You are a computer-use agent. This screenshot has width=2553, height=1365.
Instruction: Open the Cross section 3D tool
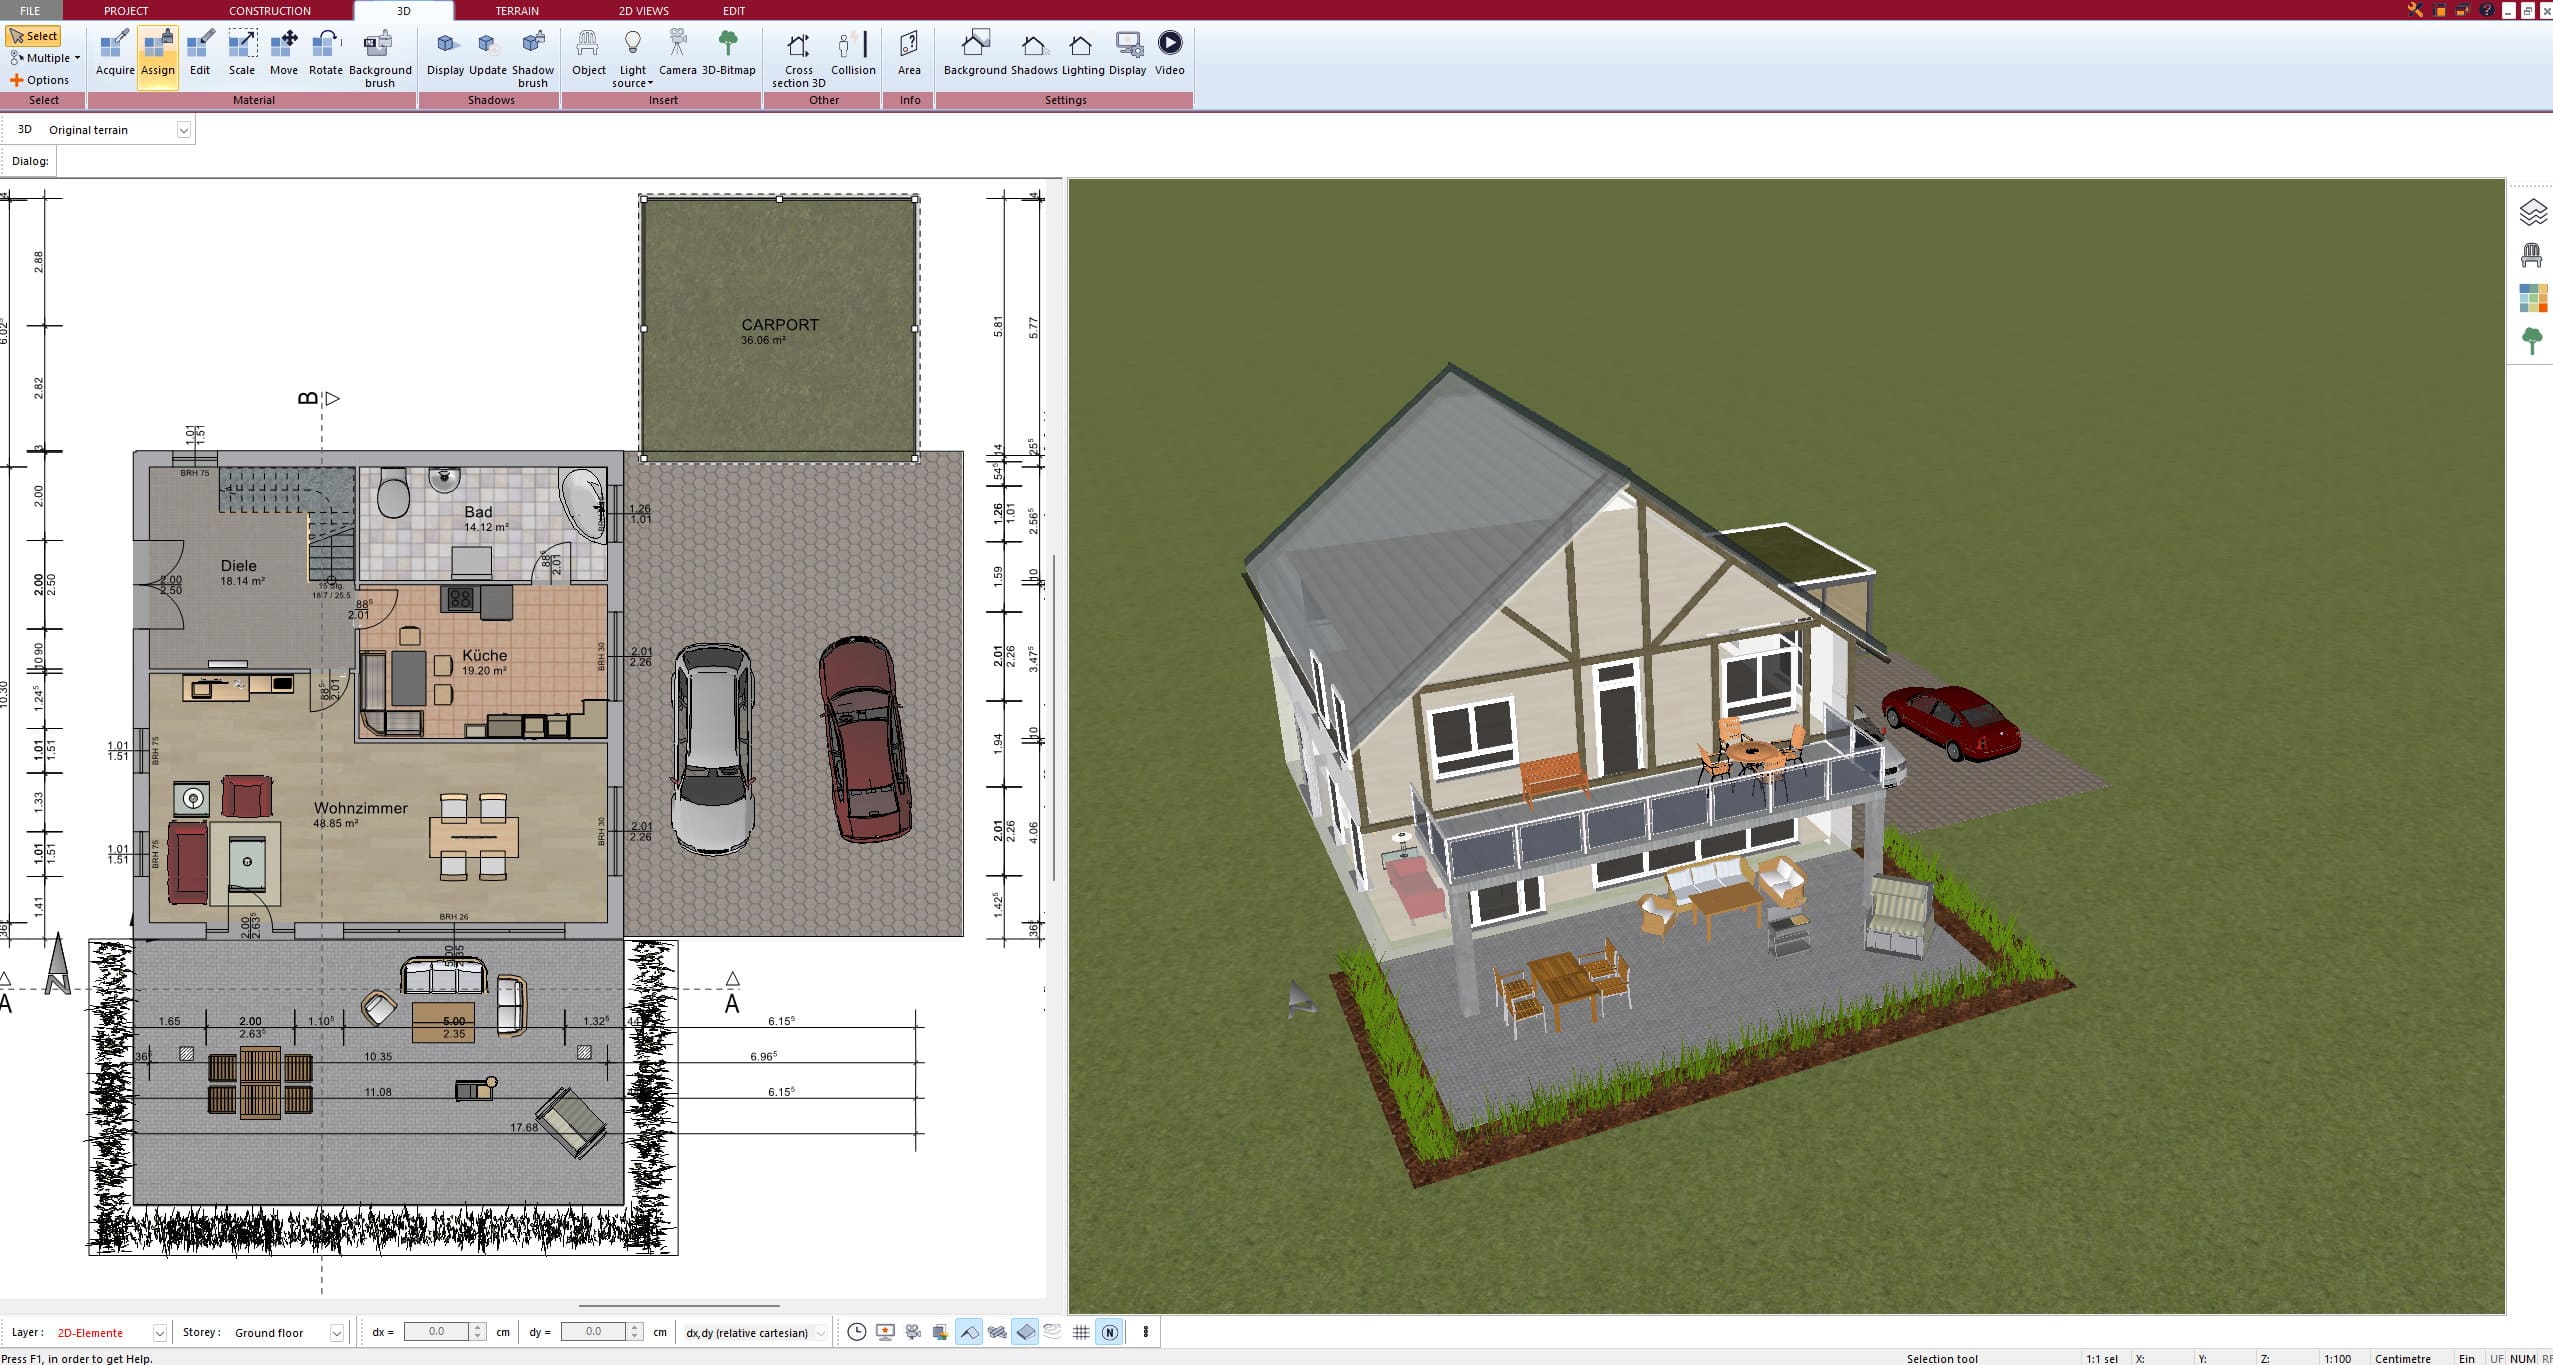797,53
